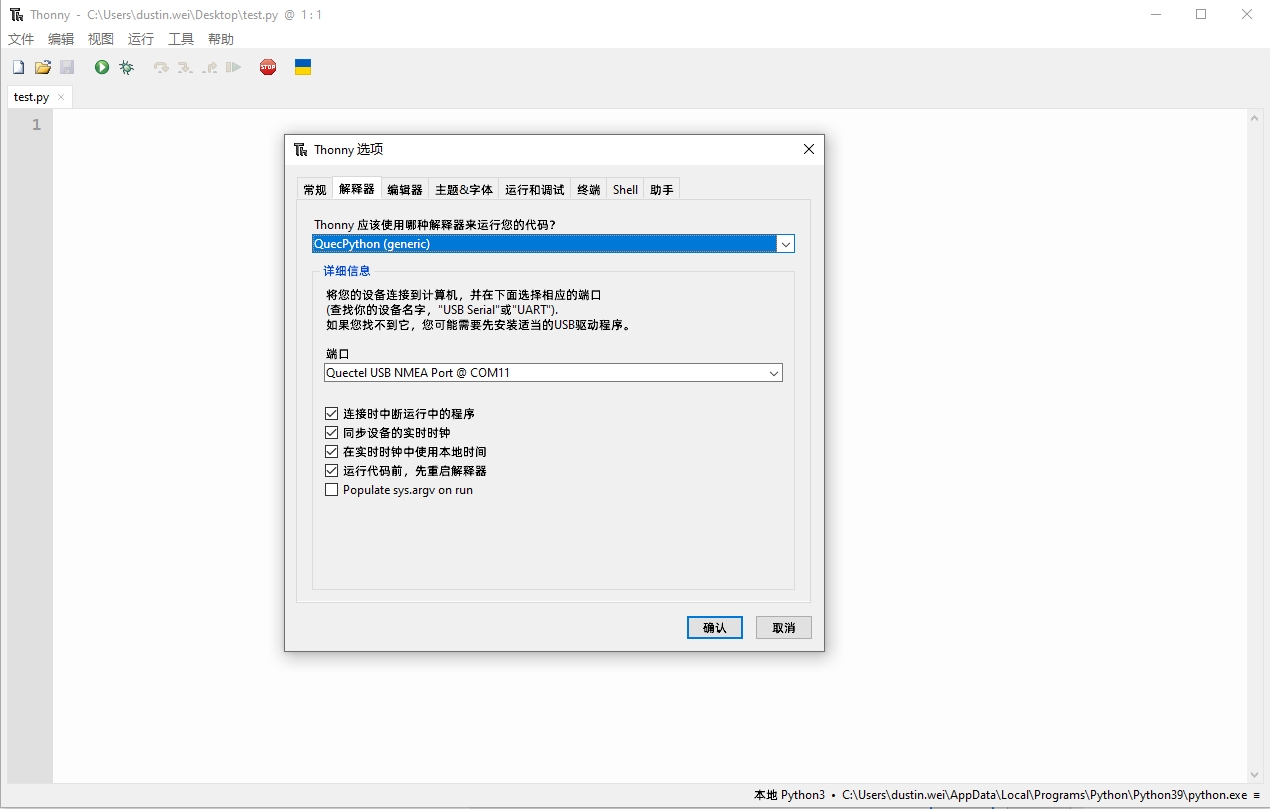
Task: Click line number 1 in gutter
Action: (x=37, y=124)
